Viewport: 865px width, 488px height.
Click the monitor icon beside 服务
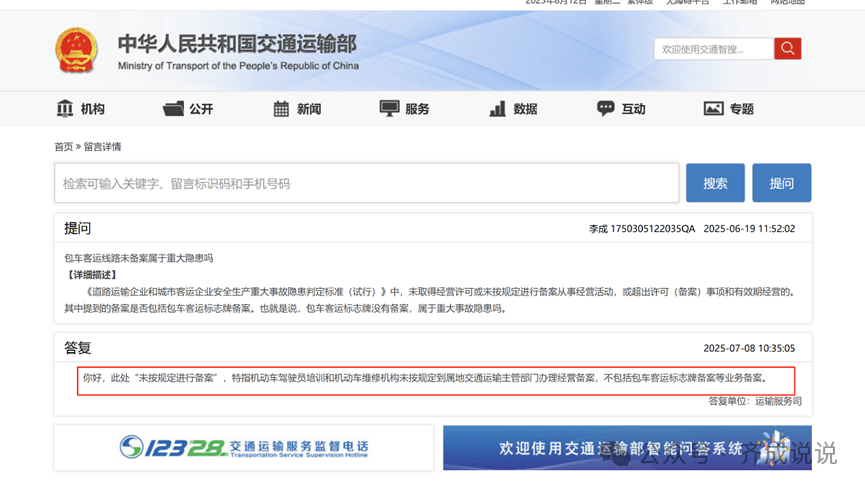click(389, 108)
